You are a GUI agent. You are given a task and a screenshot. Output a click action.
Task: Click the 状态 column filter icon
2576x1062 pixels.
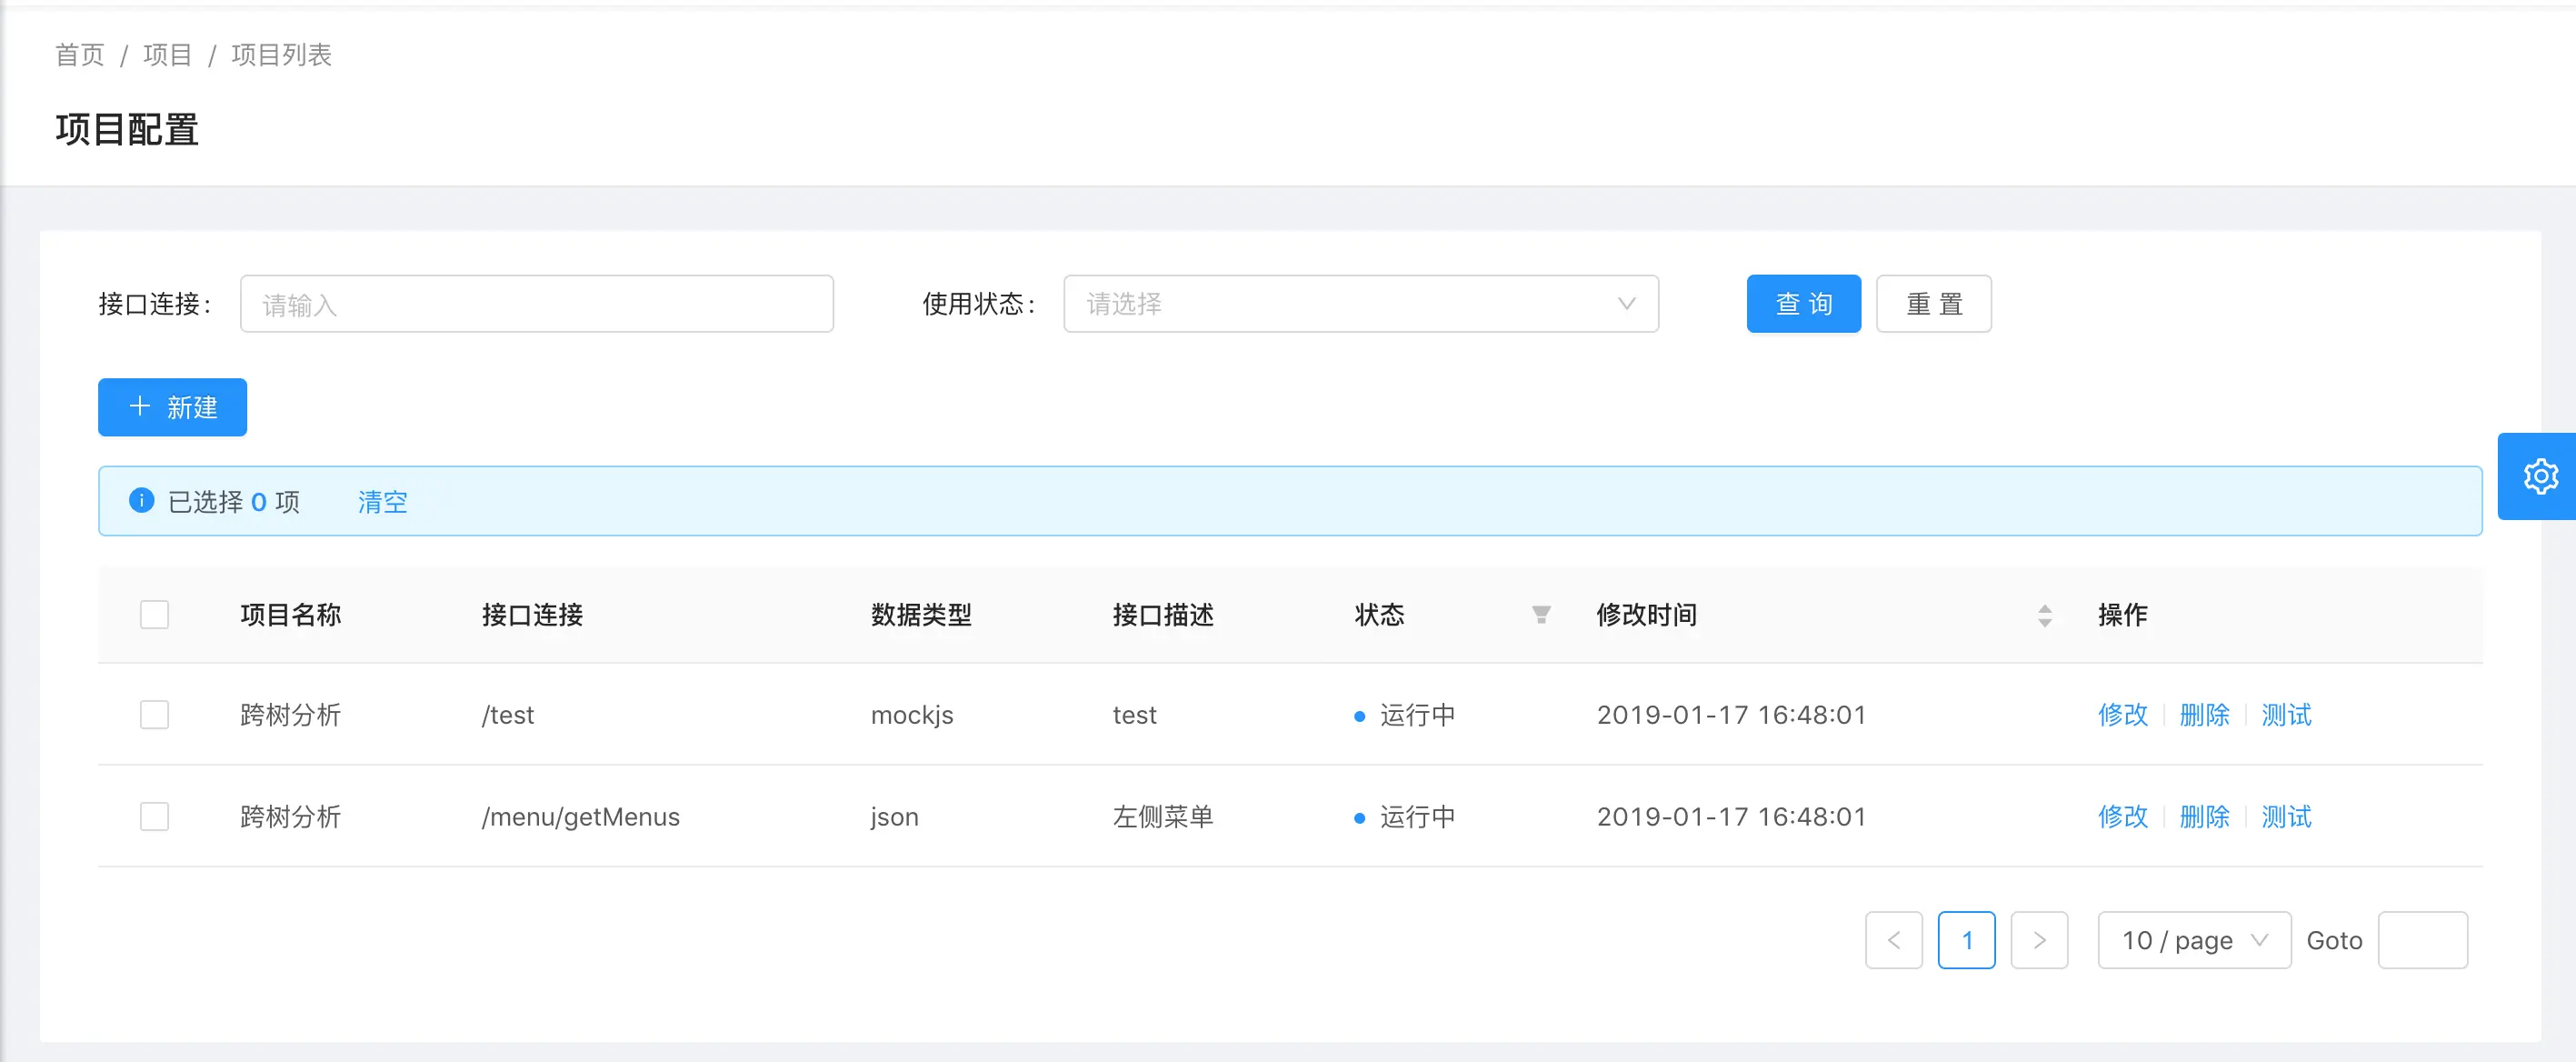1541,615
